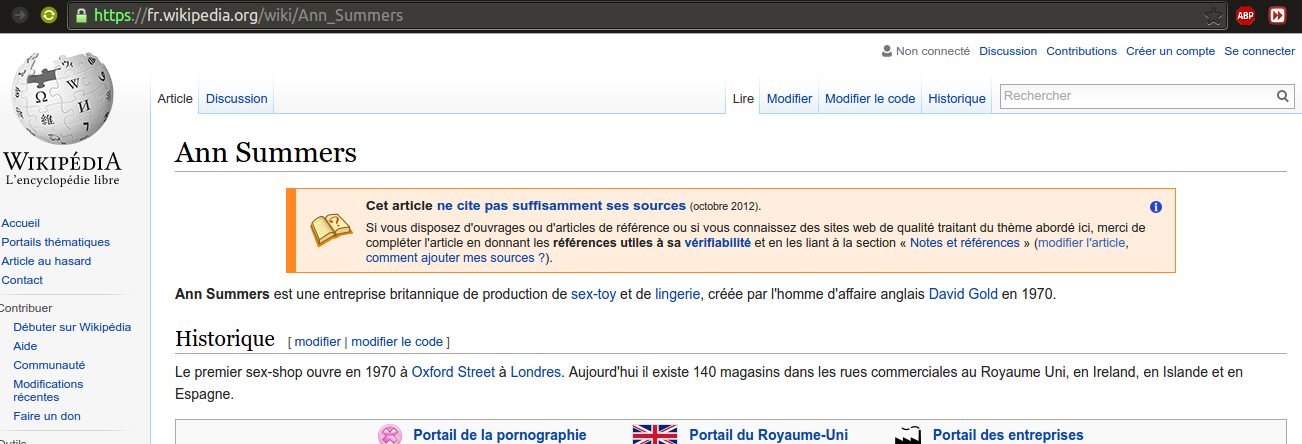Viewport: 1302px width, 444px height.
Task: Click Créer un compte link
Action: (1170, 51)
